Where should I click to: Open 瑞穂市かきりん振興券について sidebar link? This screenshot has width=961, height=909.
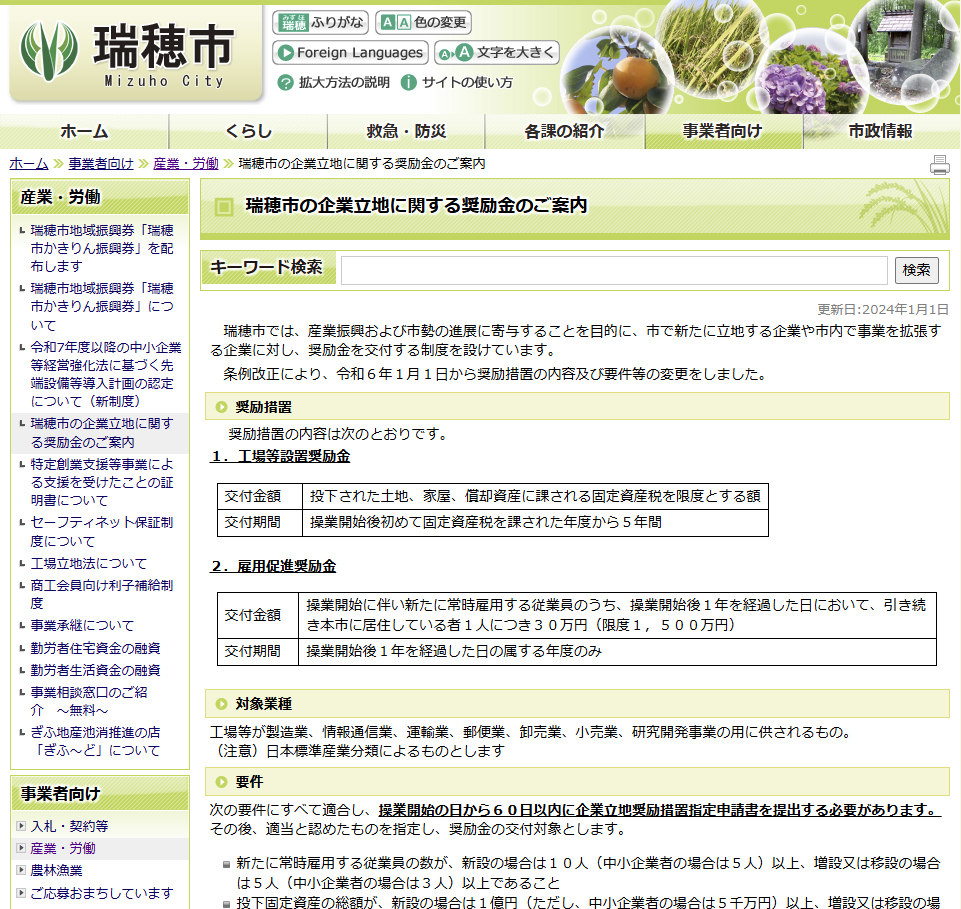pyautogui.click(x=102, y=306)
